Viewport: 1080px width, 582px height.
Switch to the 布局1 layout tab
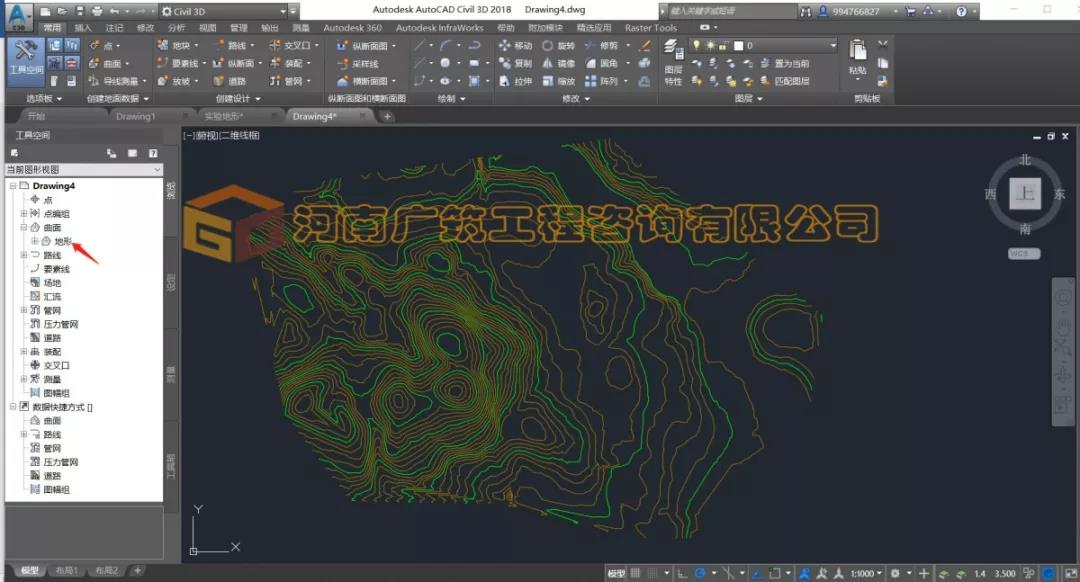pos(67,571)
